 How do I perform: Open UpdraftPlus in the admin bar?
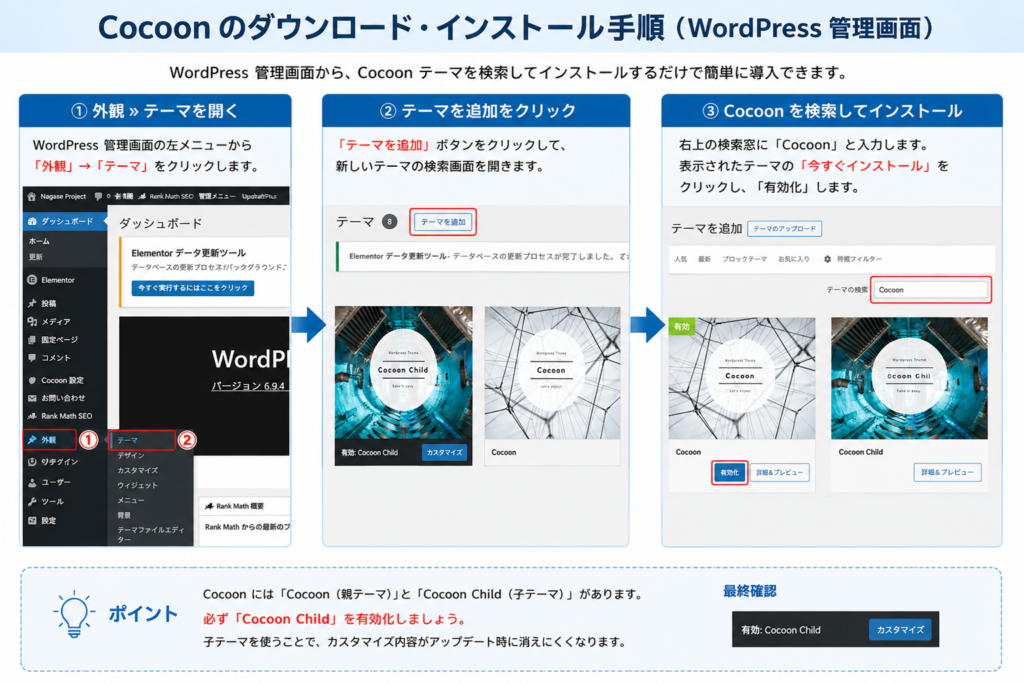tap(259, 197)
